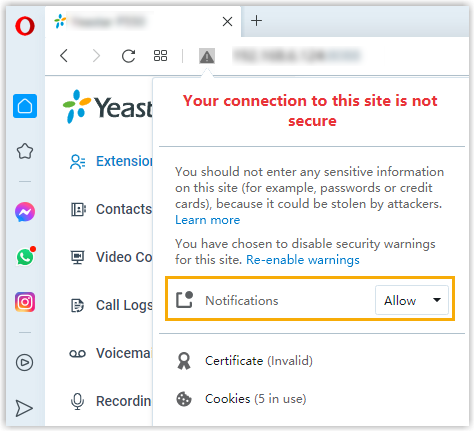The height and width of the screenshot is (432, 475).
Task: View the Certificate (Invalid) details
Action: coord(259,361)
